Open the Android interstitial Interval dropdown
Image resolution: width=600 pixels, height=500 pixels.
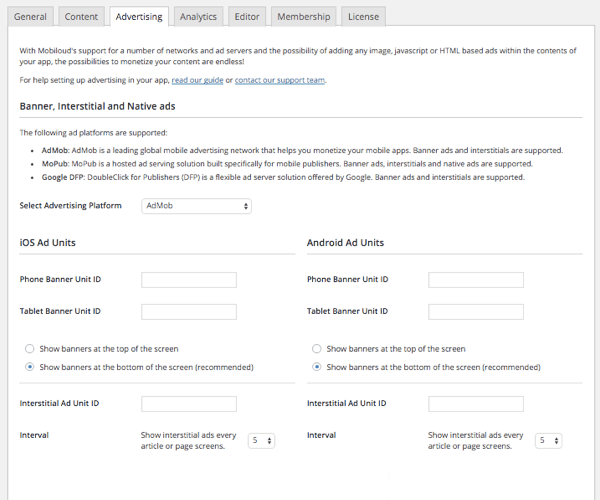548,441
